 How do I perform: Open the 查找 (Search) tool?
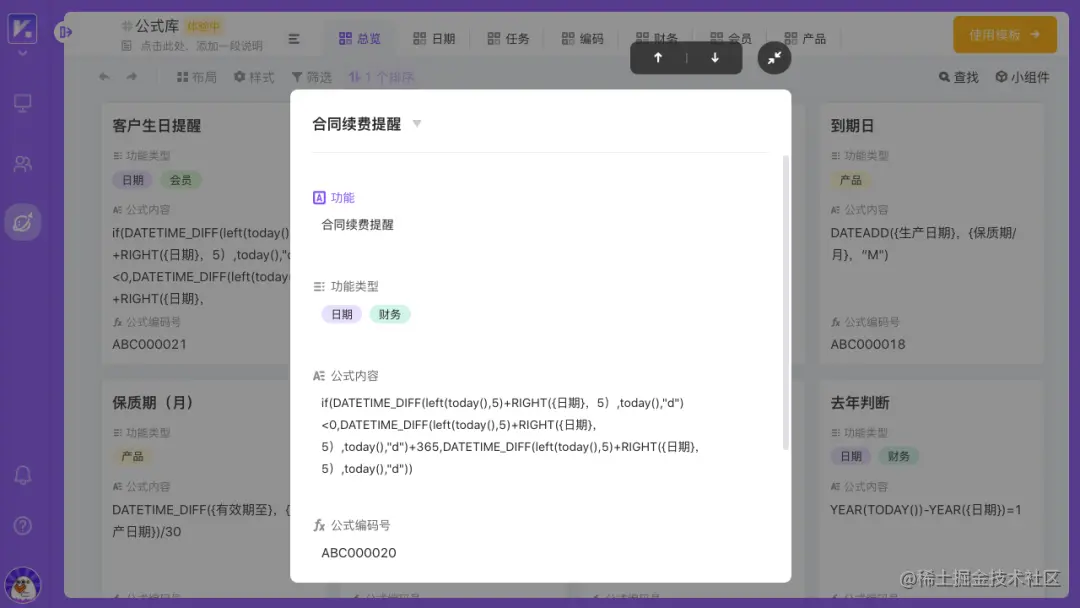[957, 76]
